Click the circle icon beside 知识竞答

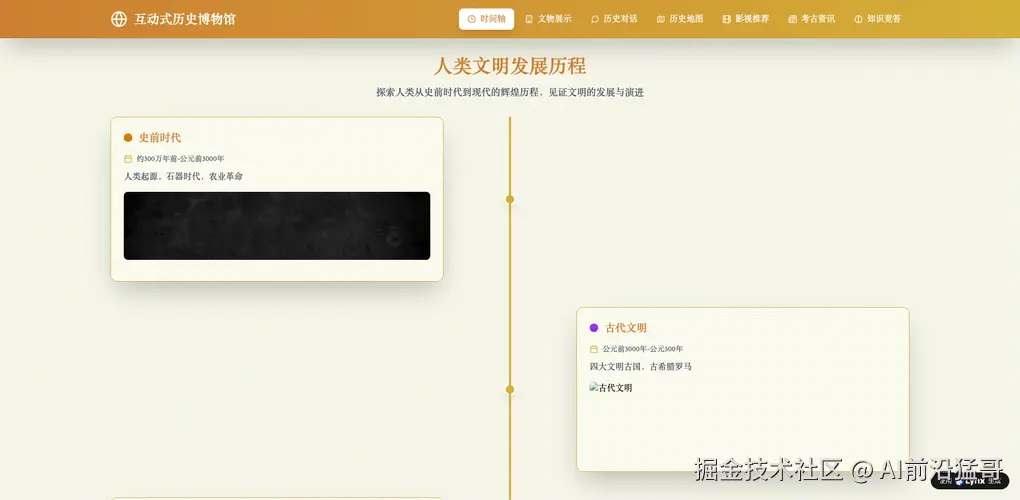[x=858, y=19]
